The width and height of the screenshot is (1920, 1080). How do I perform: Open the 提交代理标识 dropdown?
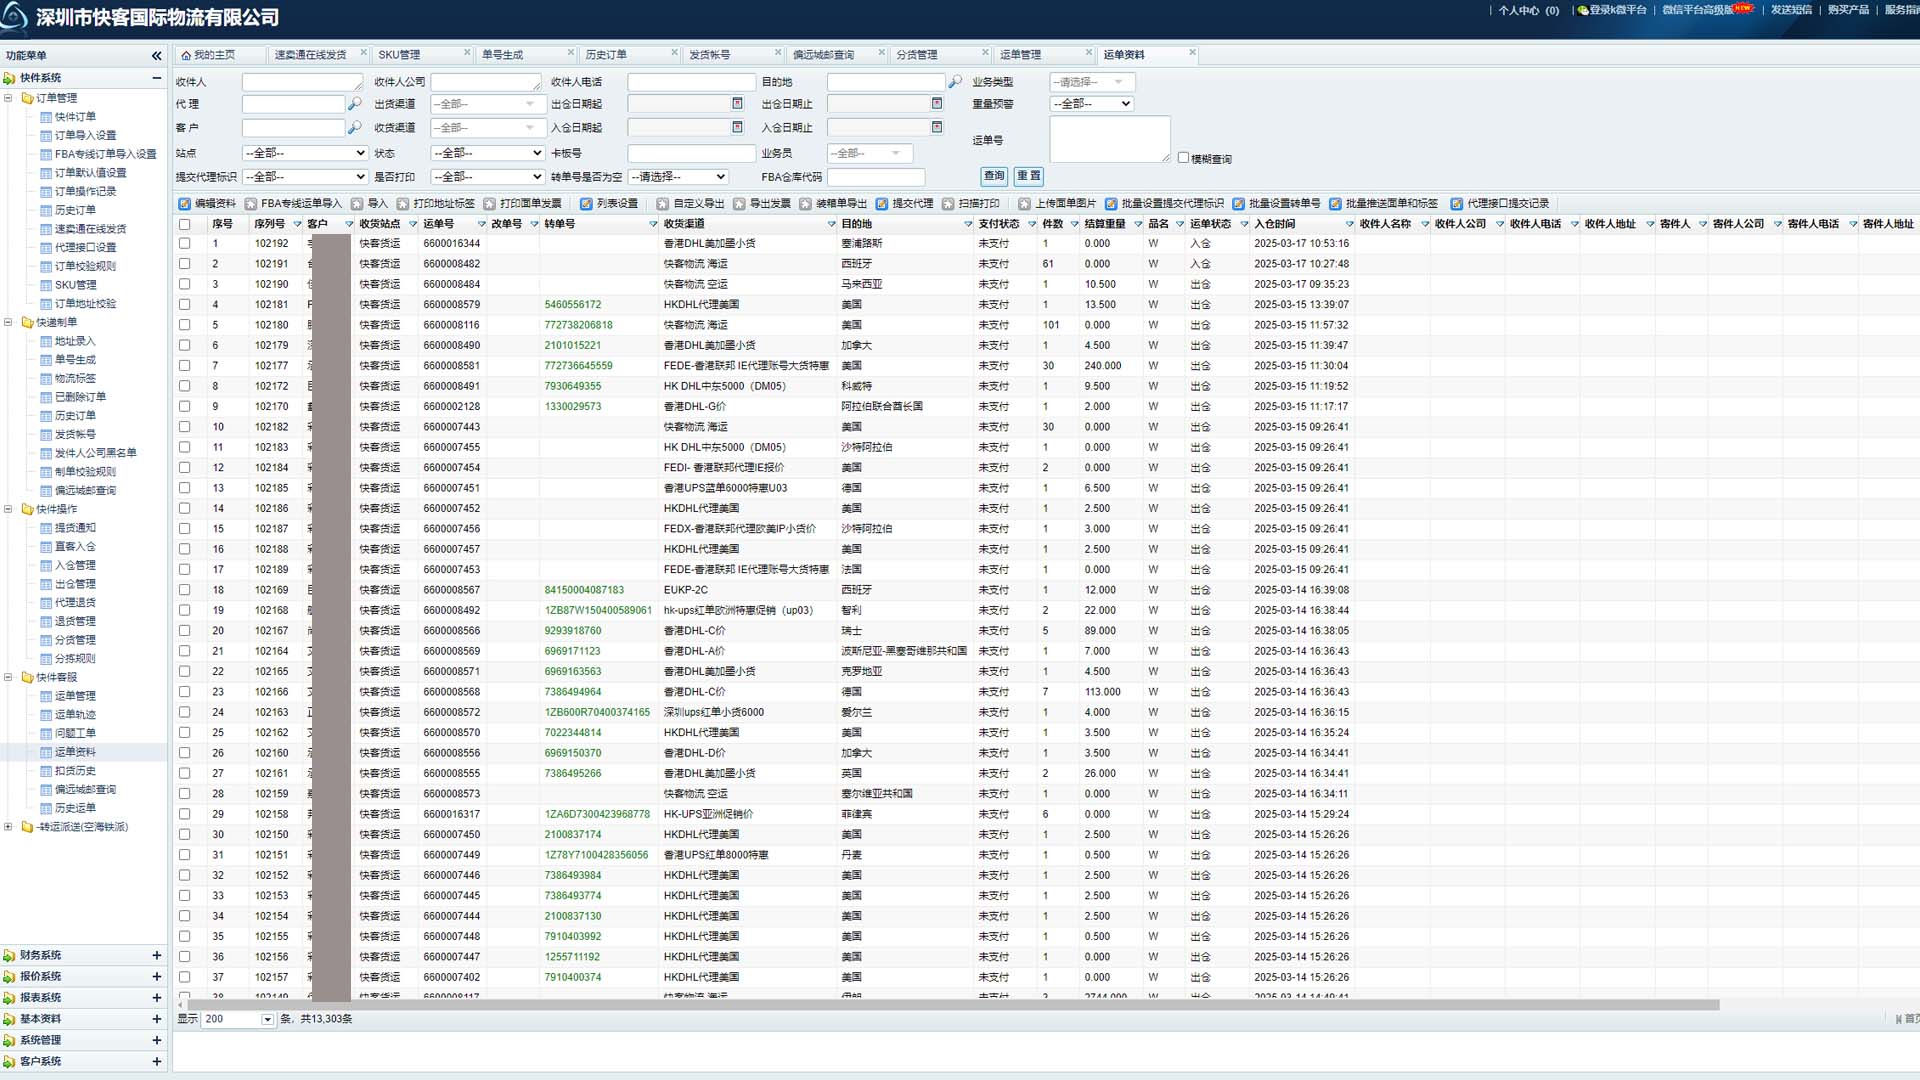point(306,177)
